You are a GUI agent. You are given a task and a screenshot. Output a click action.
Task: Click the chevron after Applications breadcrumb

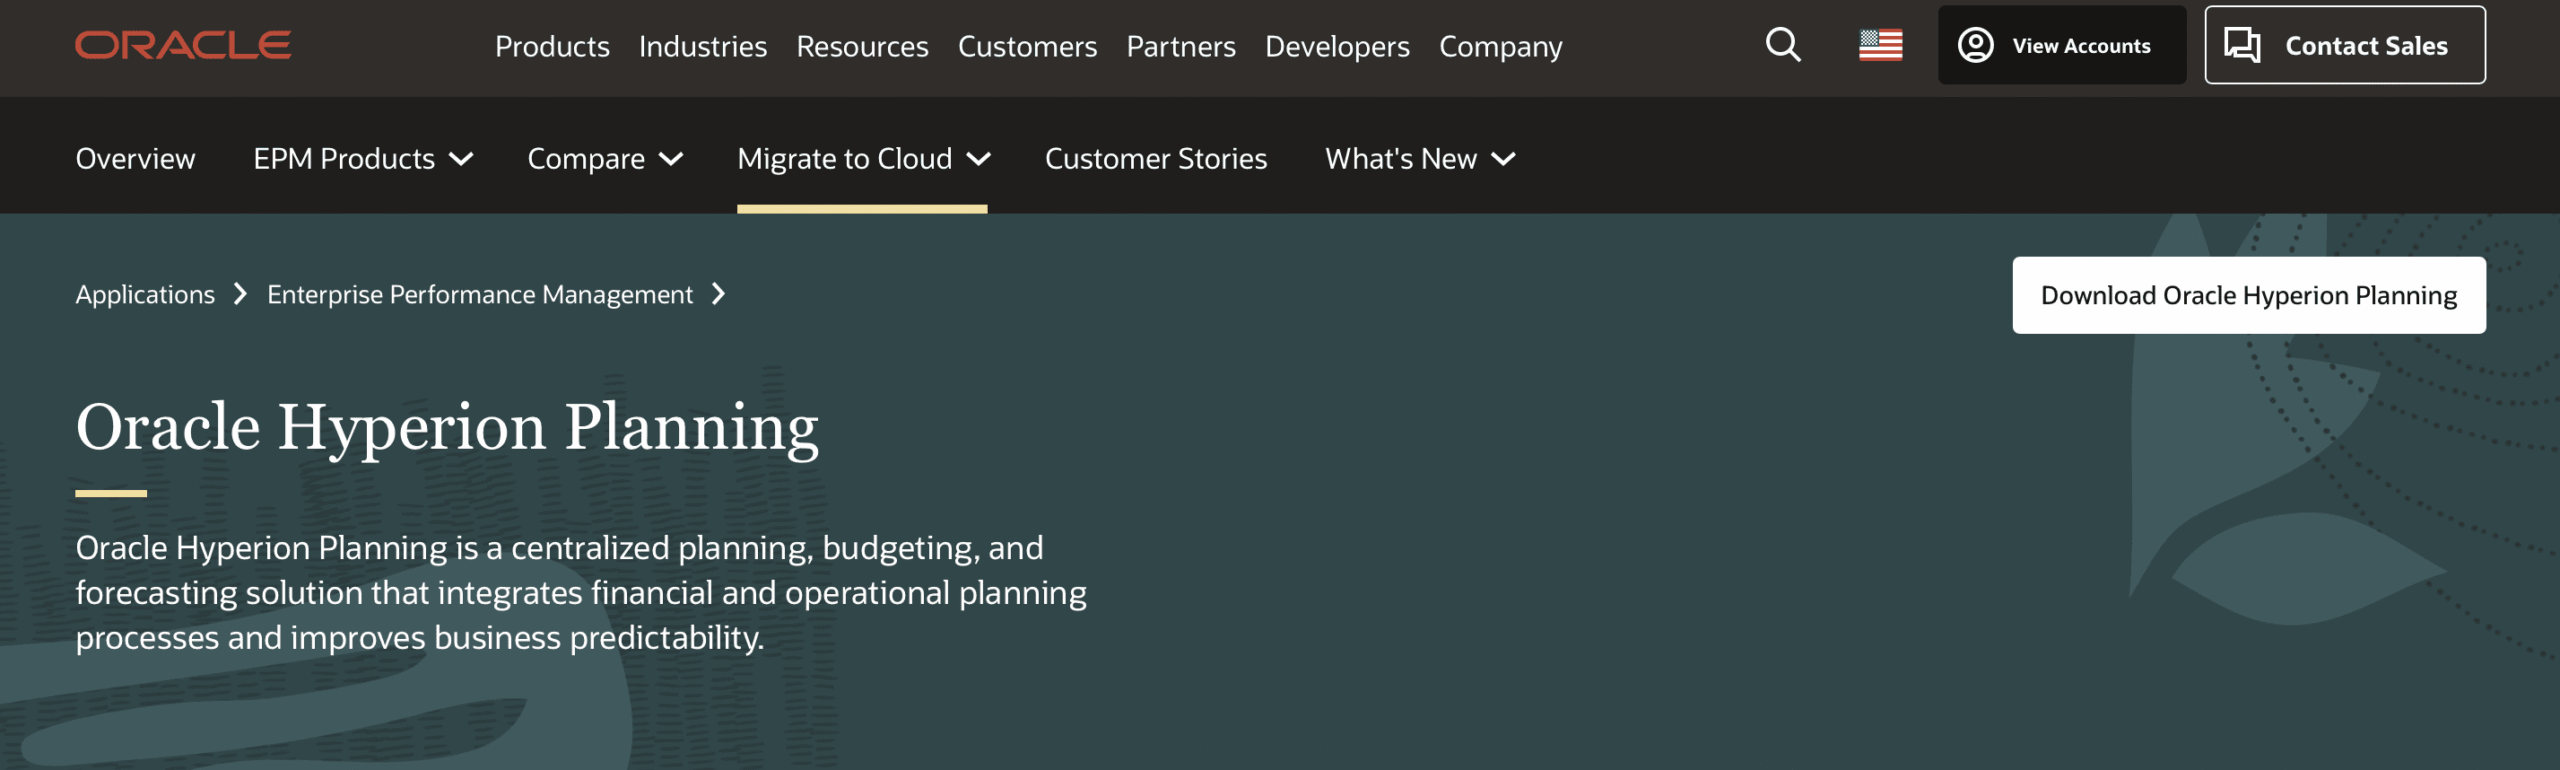click(x=240, y=294)
